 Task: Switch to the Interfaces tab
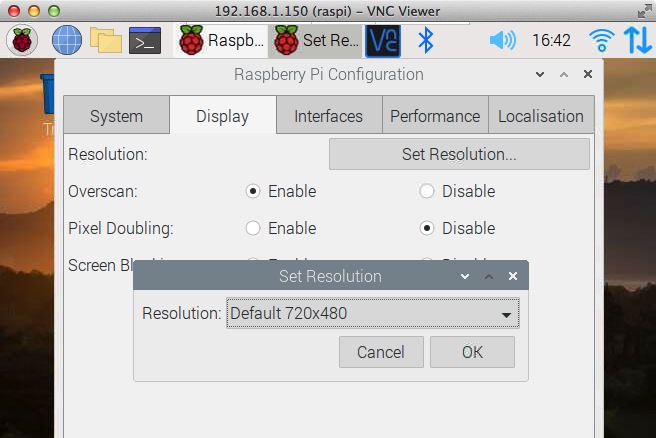click(x=328, y=116)
